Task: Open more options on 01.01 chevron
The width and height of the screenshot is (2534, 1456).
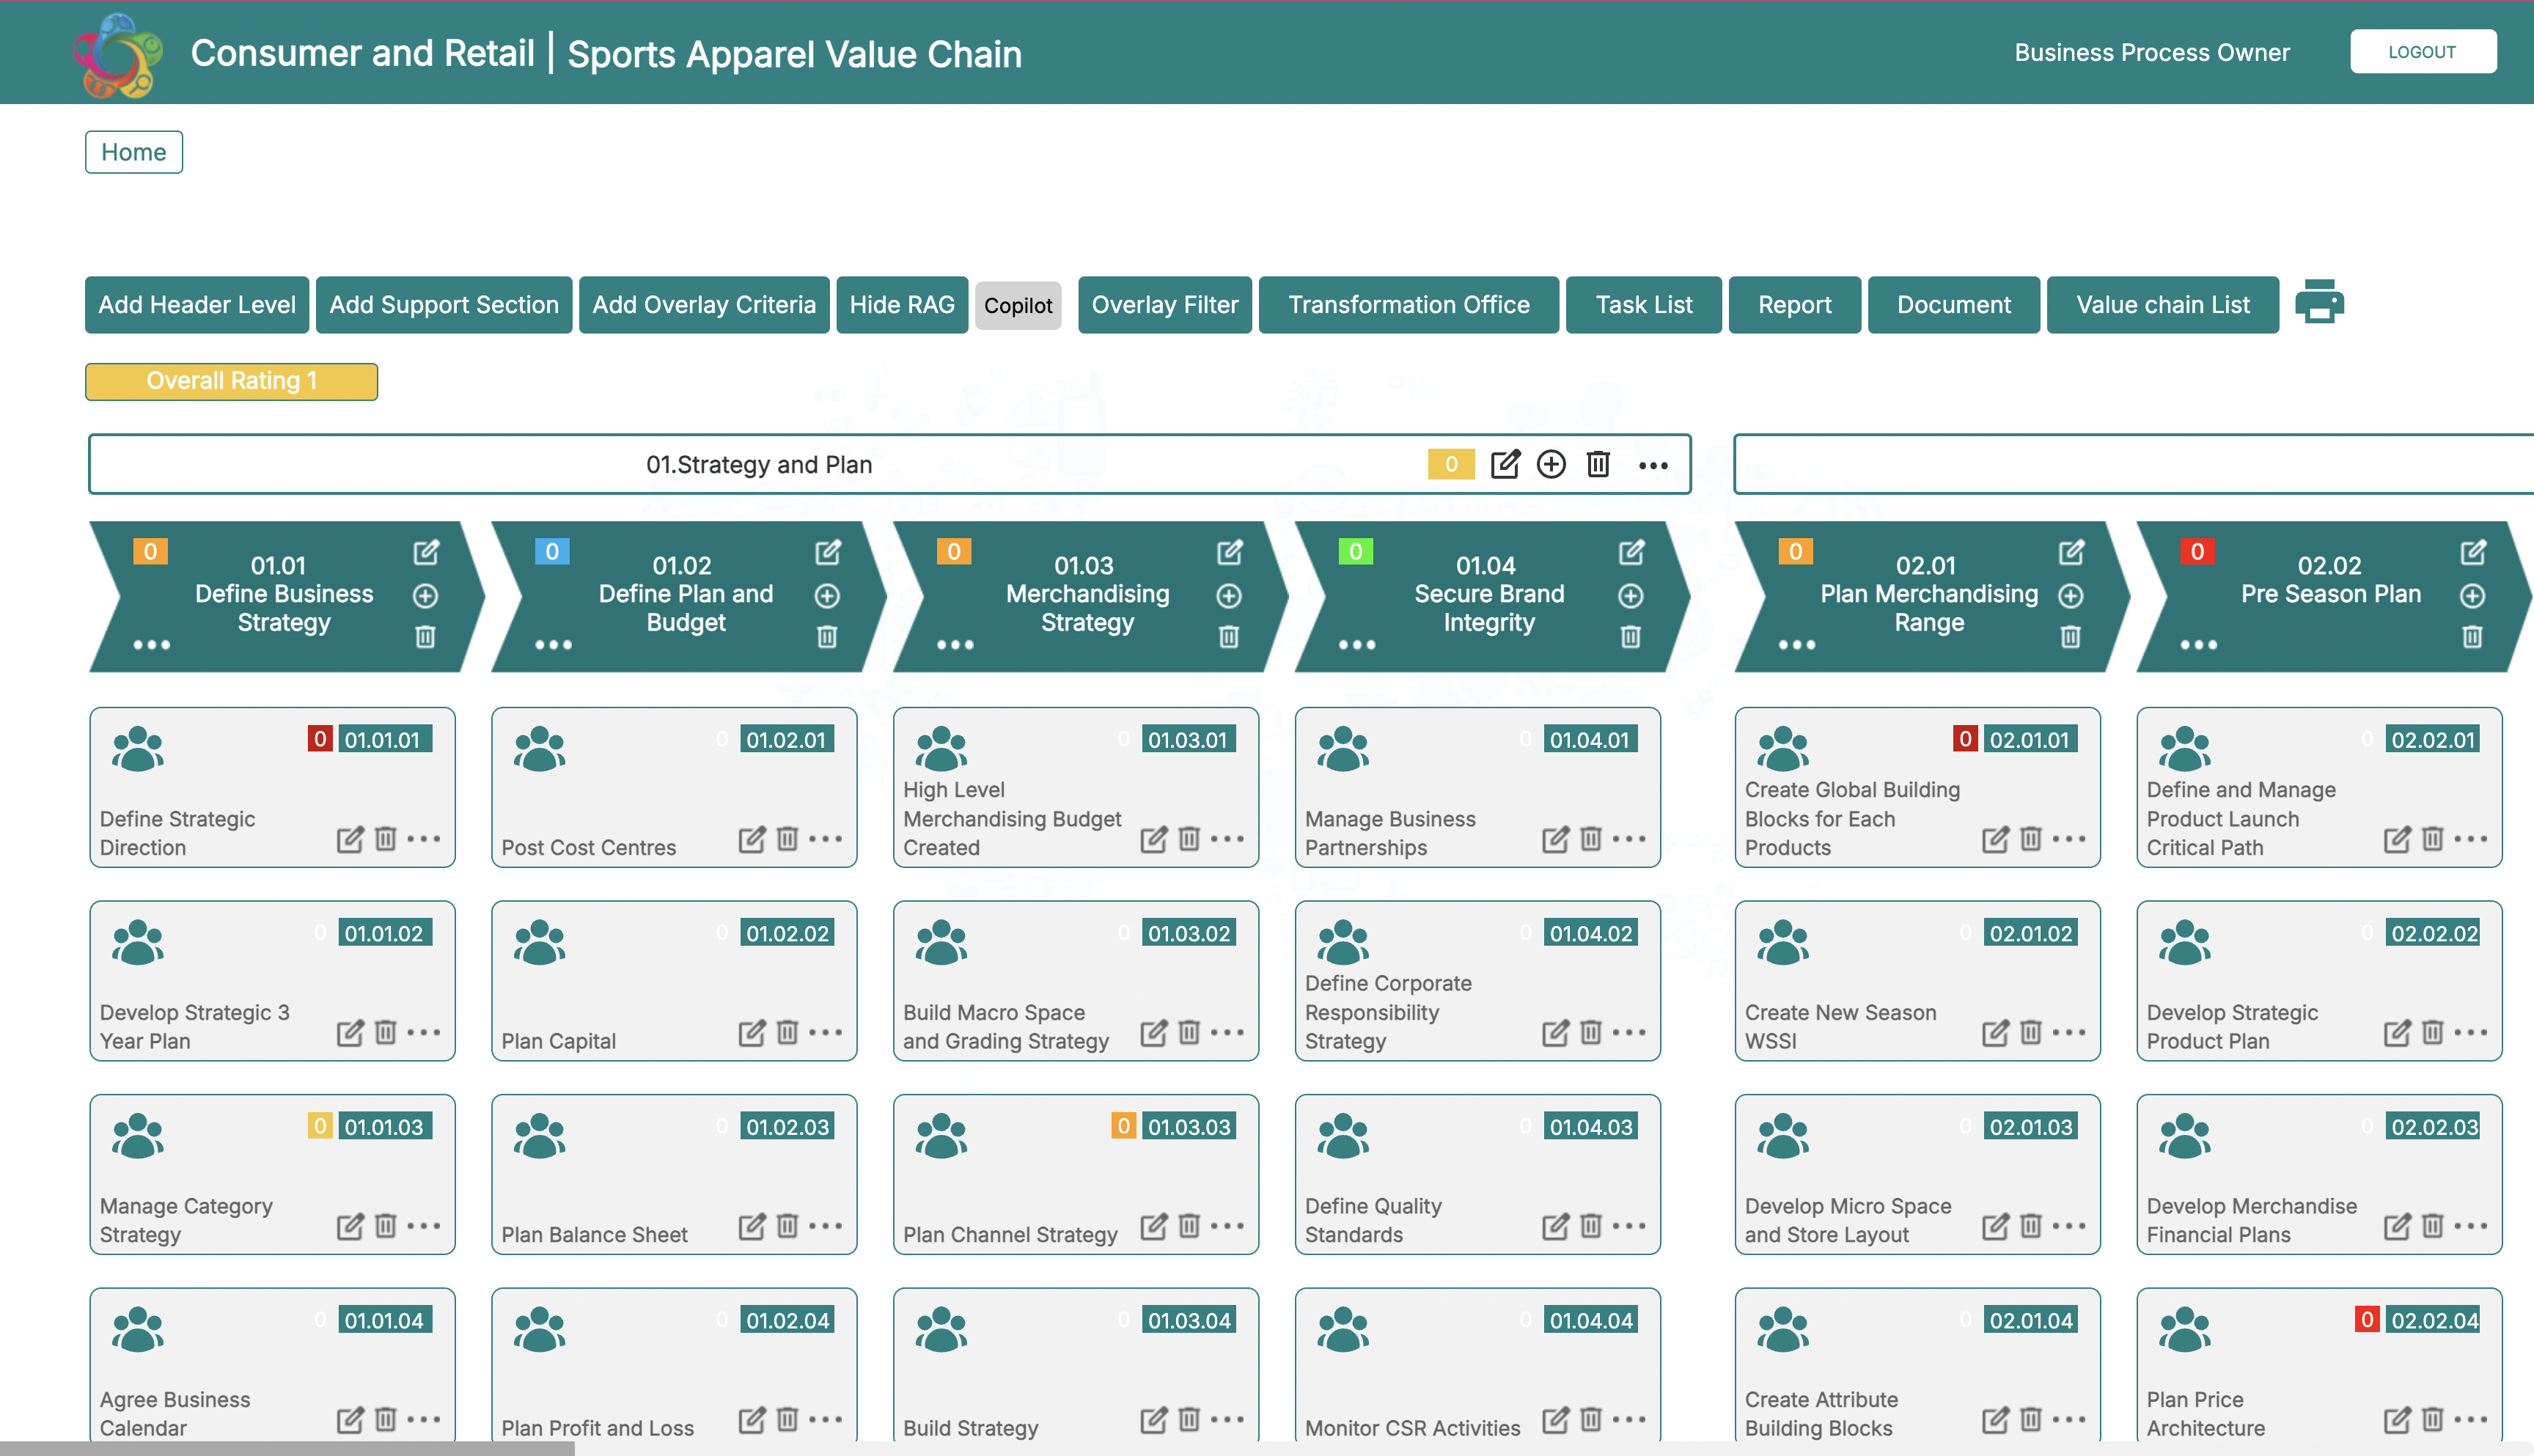Action: click(x=152, y=645)
